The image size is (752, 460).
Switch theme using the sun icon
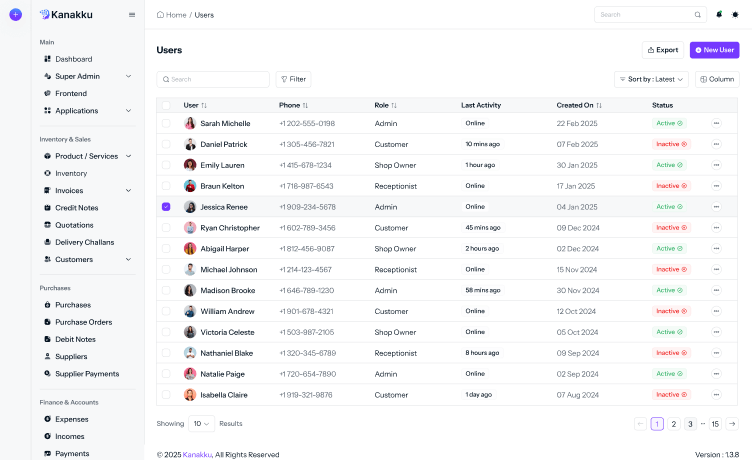735,14
